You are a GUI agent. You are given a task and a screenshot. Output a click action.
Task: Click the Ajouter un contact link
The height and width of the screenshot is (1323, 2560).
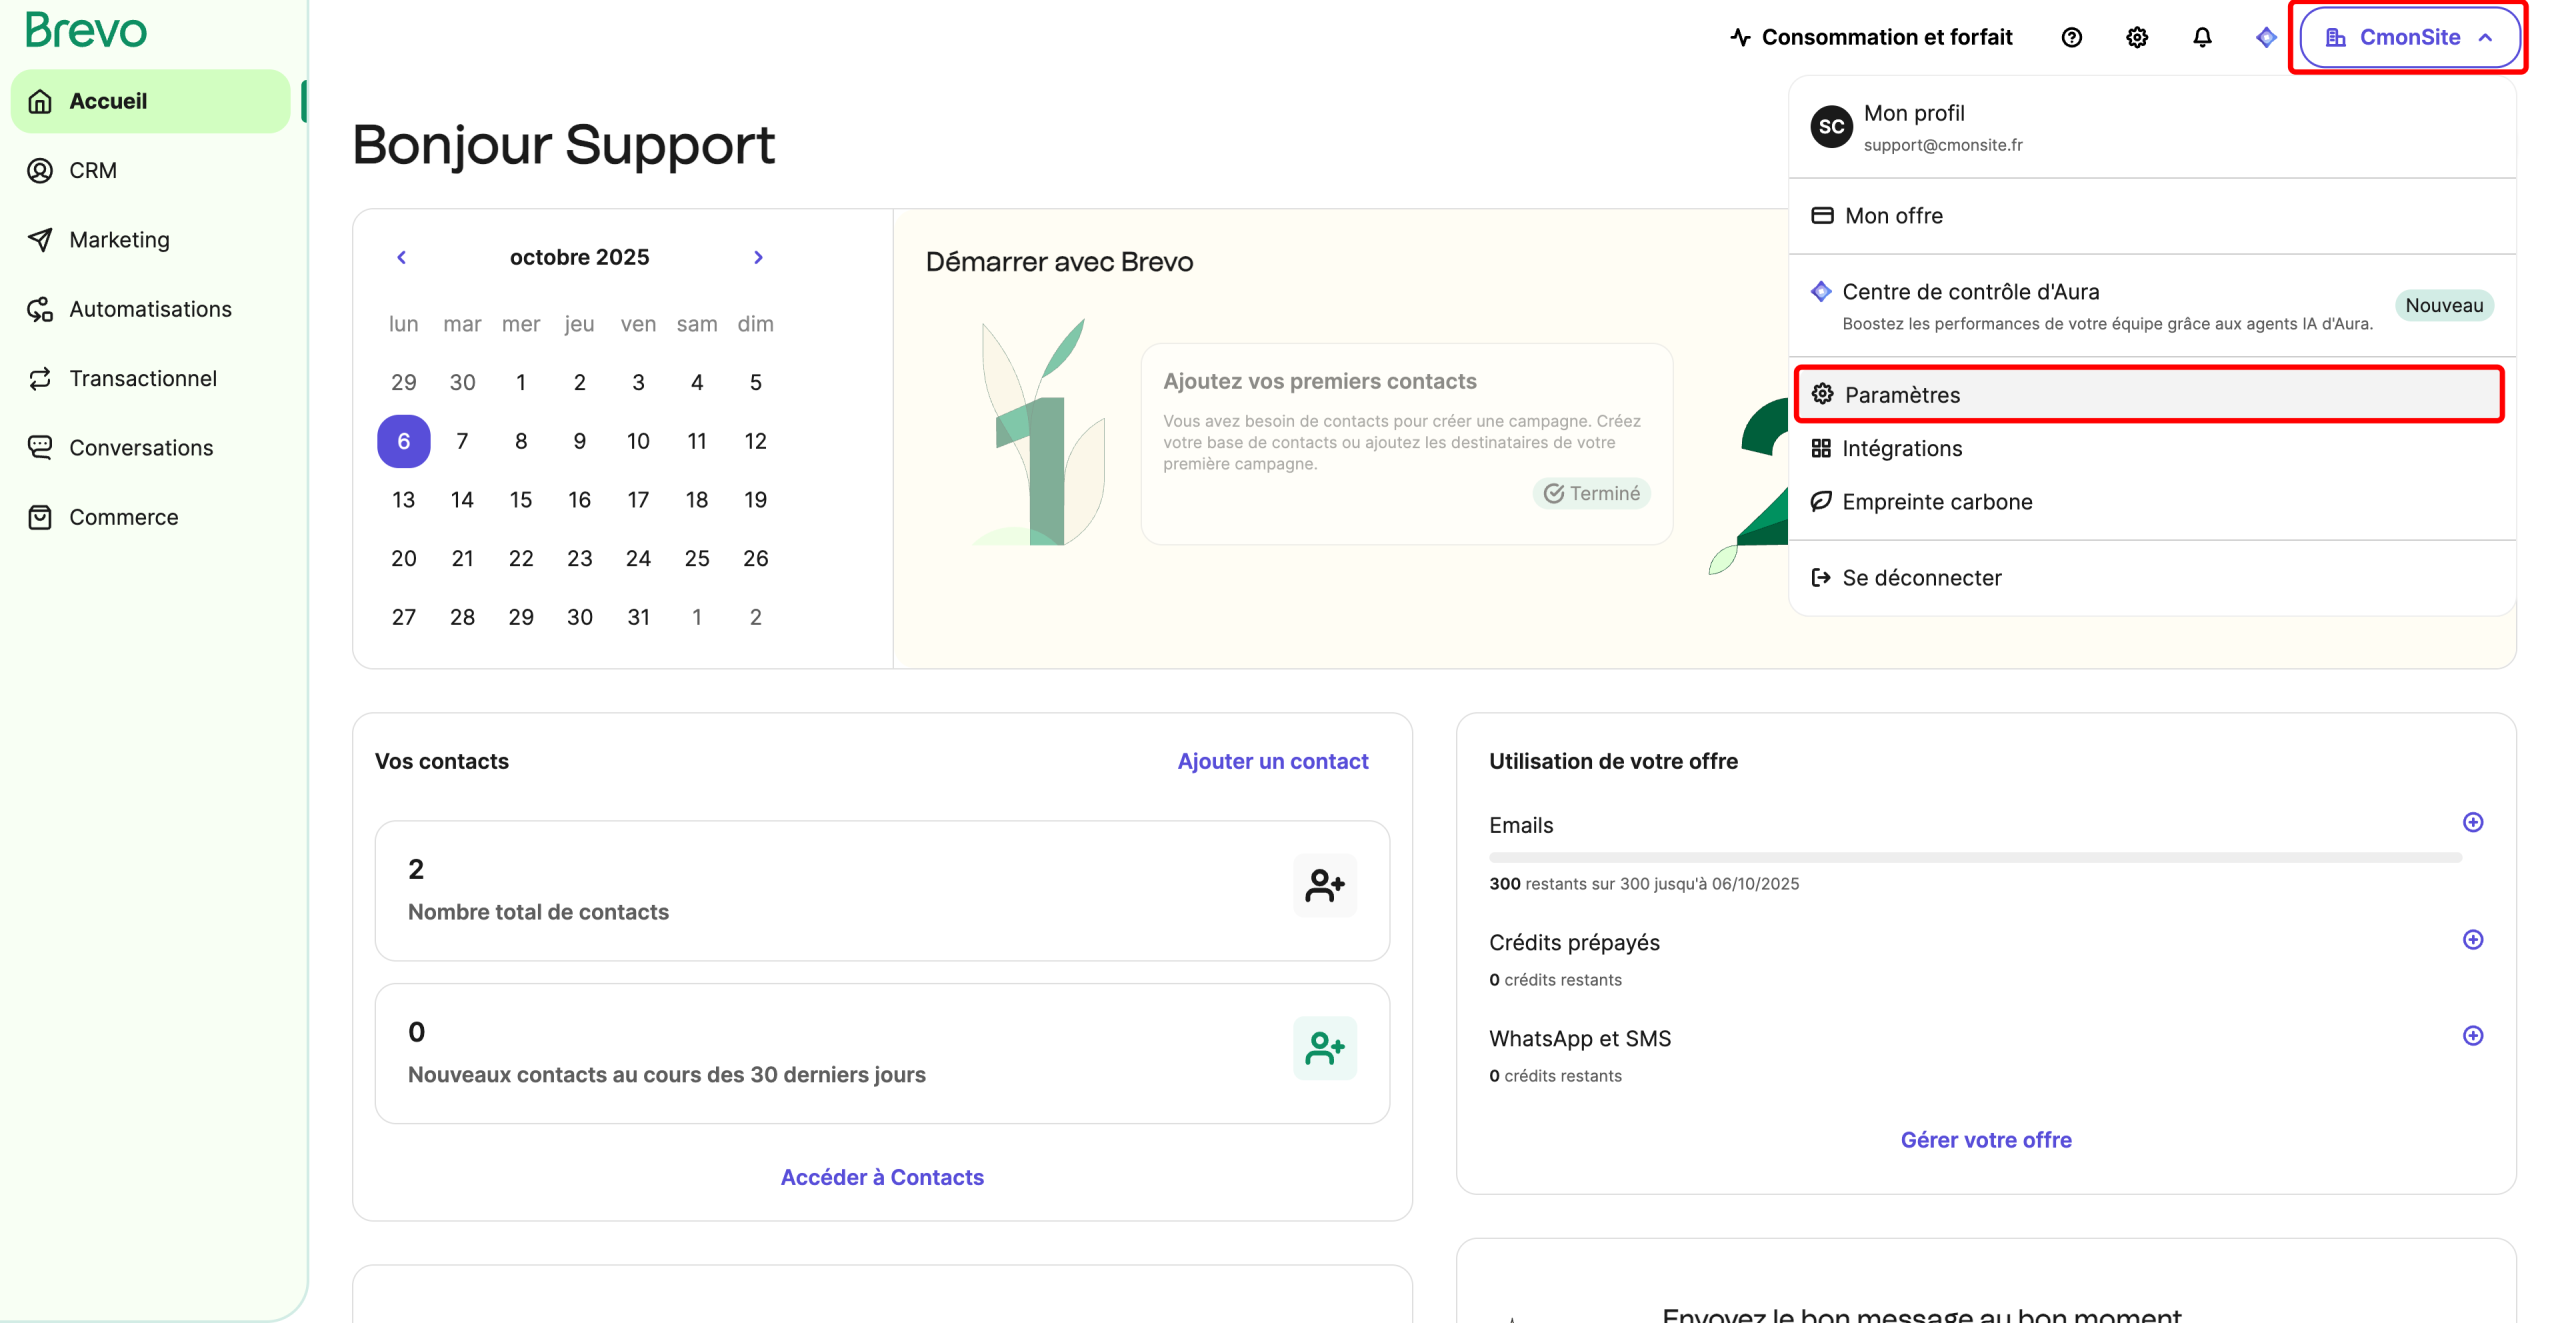(x=1272, y=761)
